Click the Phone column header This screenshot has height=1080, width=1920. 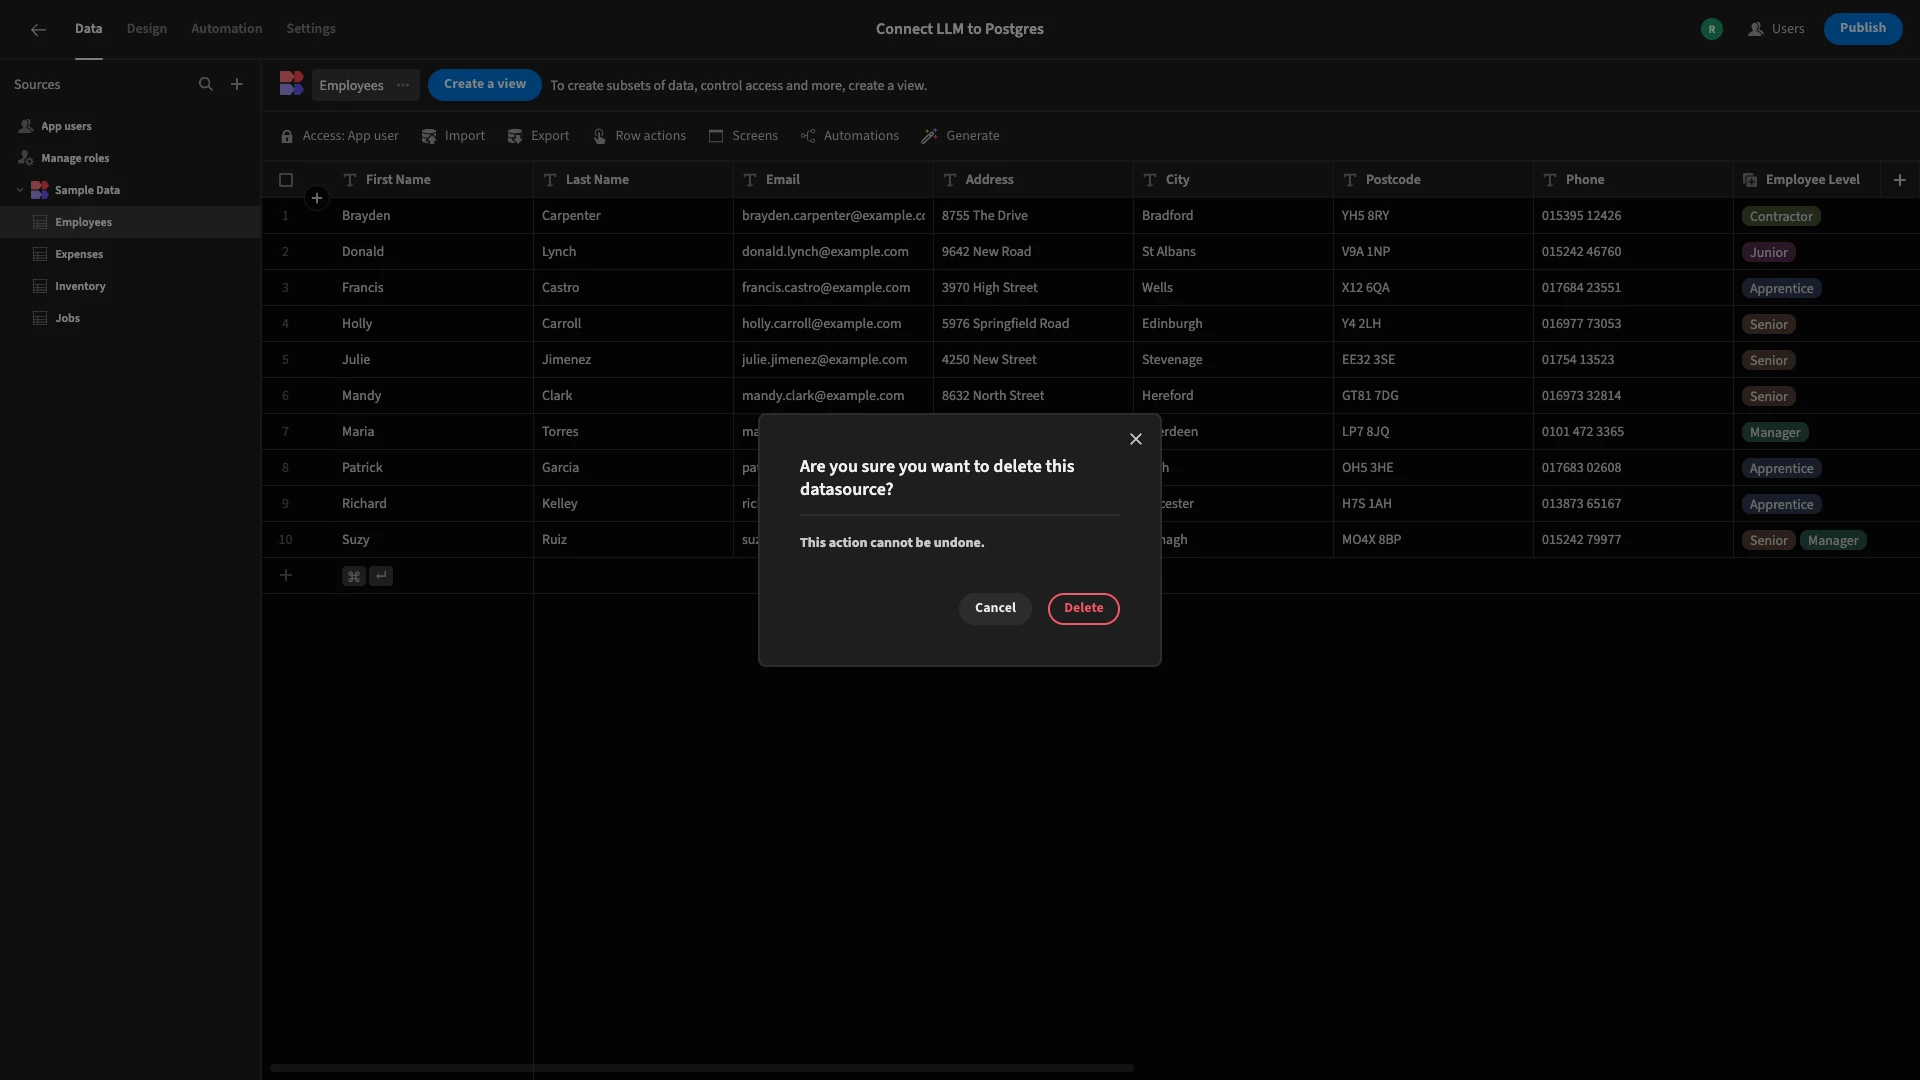pyautogui.click(x=1633, y=180)
